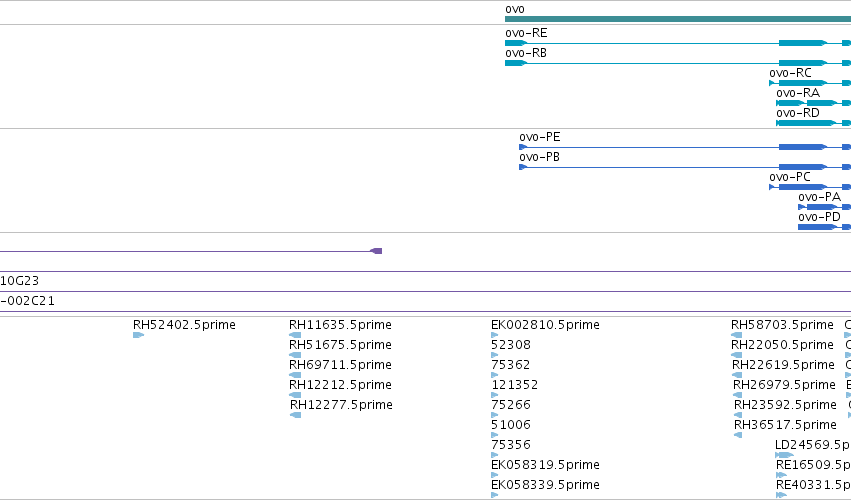
Task: Click the ovo-RA transcript label
Action: coord(798,93)
